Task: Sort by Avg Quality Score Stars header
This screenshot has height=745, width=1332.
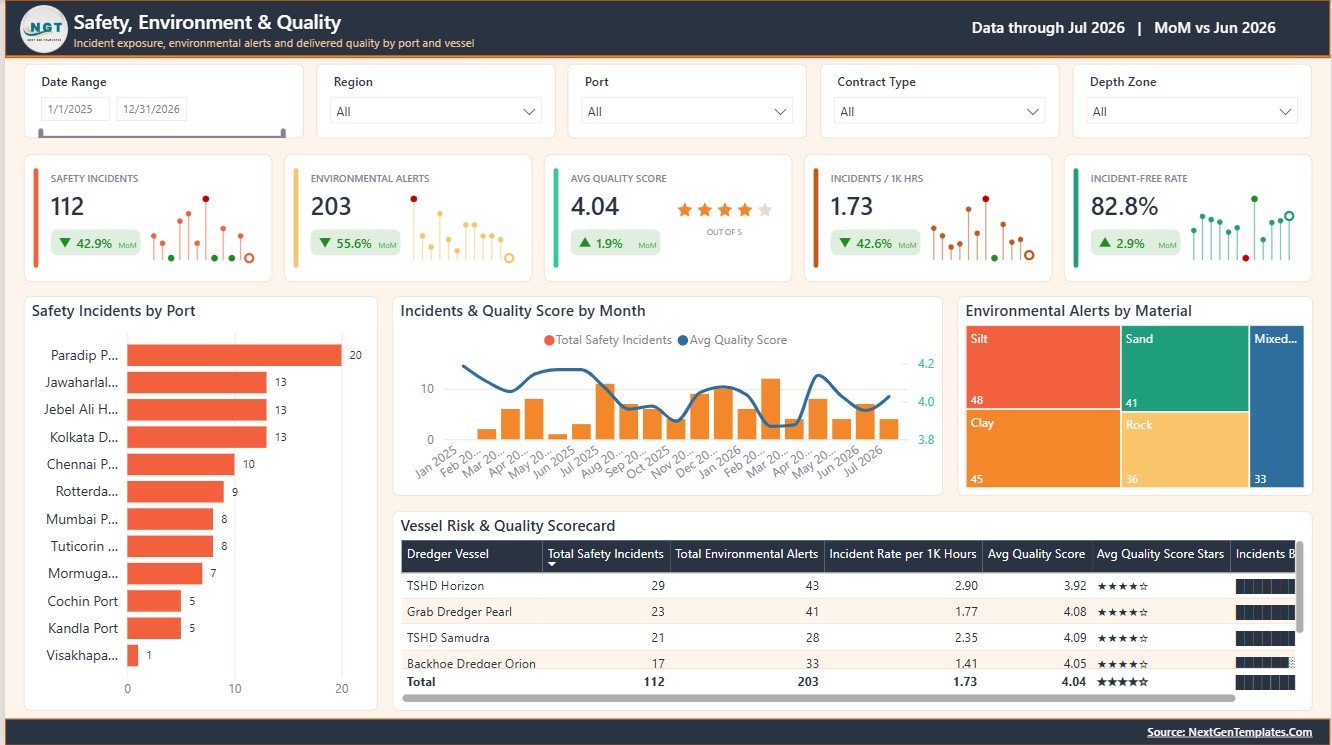Action: (x=1160, y=554)
